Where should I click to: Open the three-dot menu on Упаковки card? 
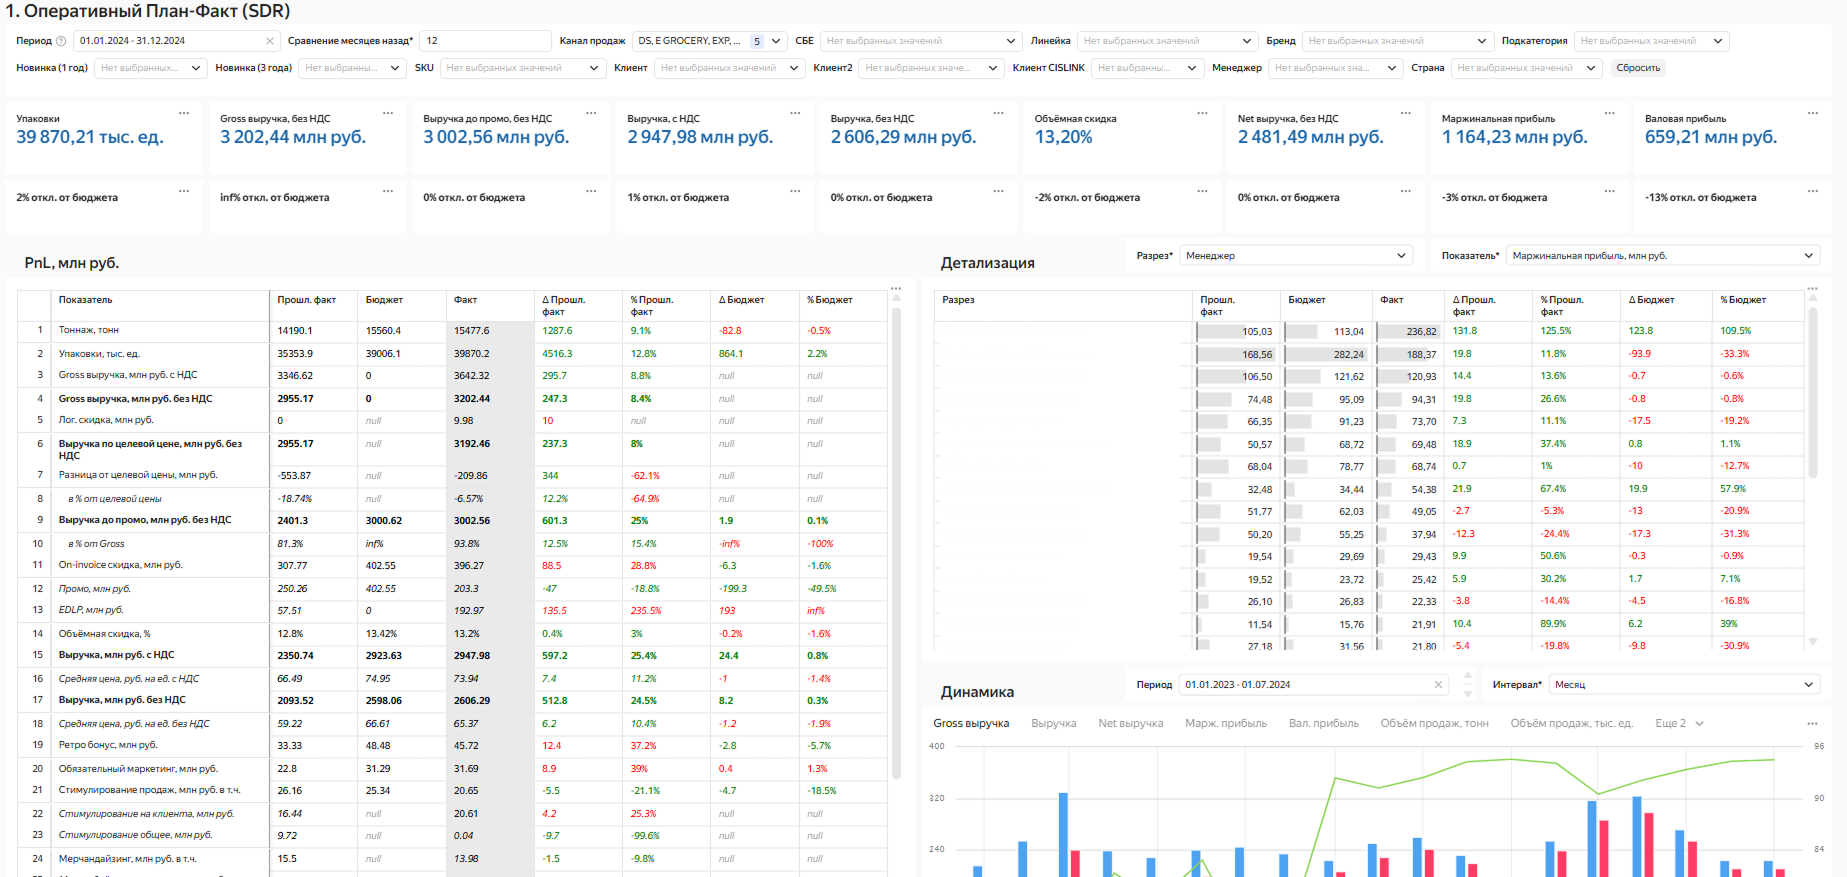[x=184, y=113]
